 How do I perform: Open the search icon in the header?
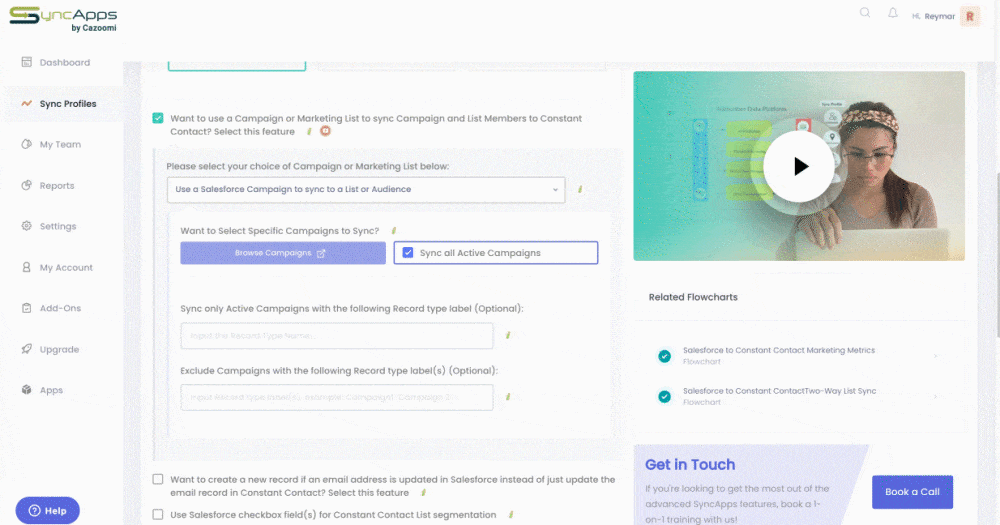865,13
